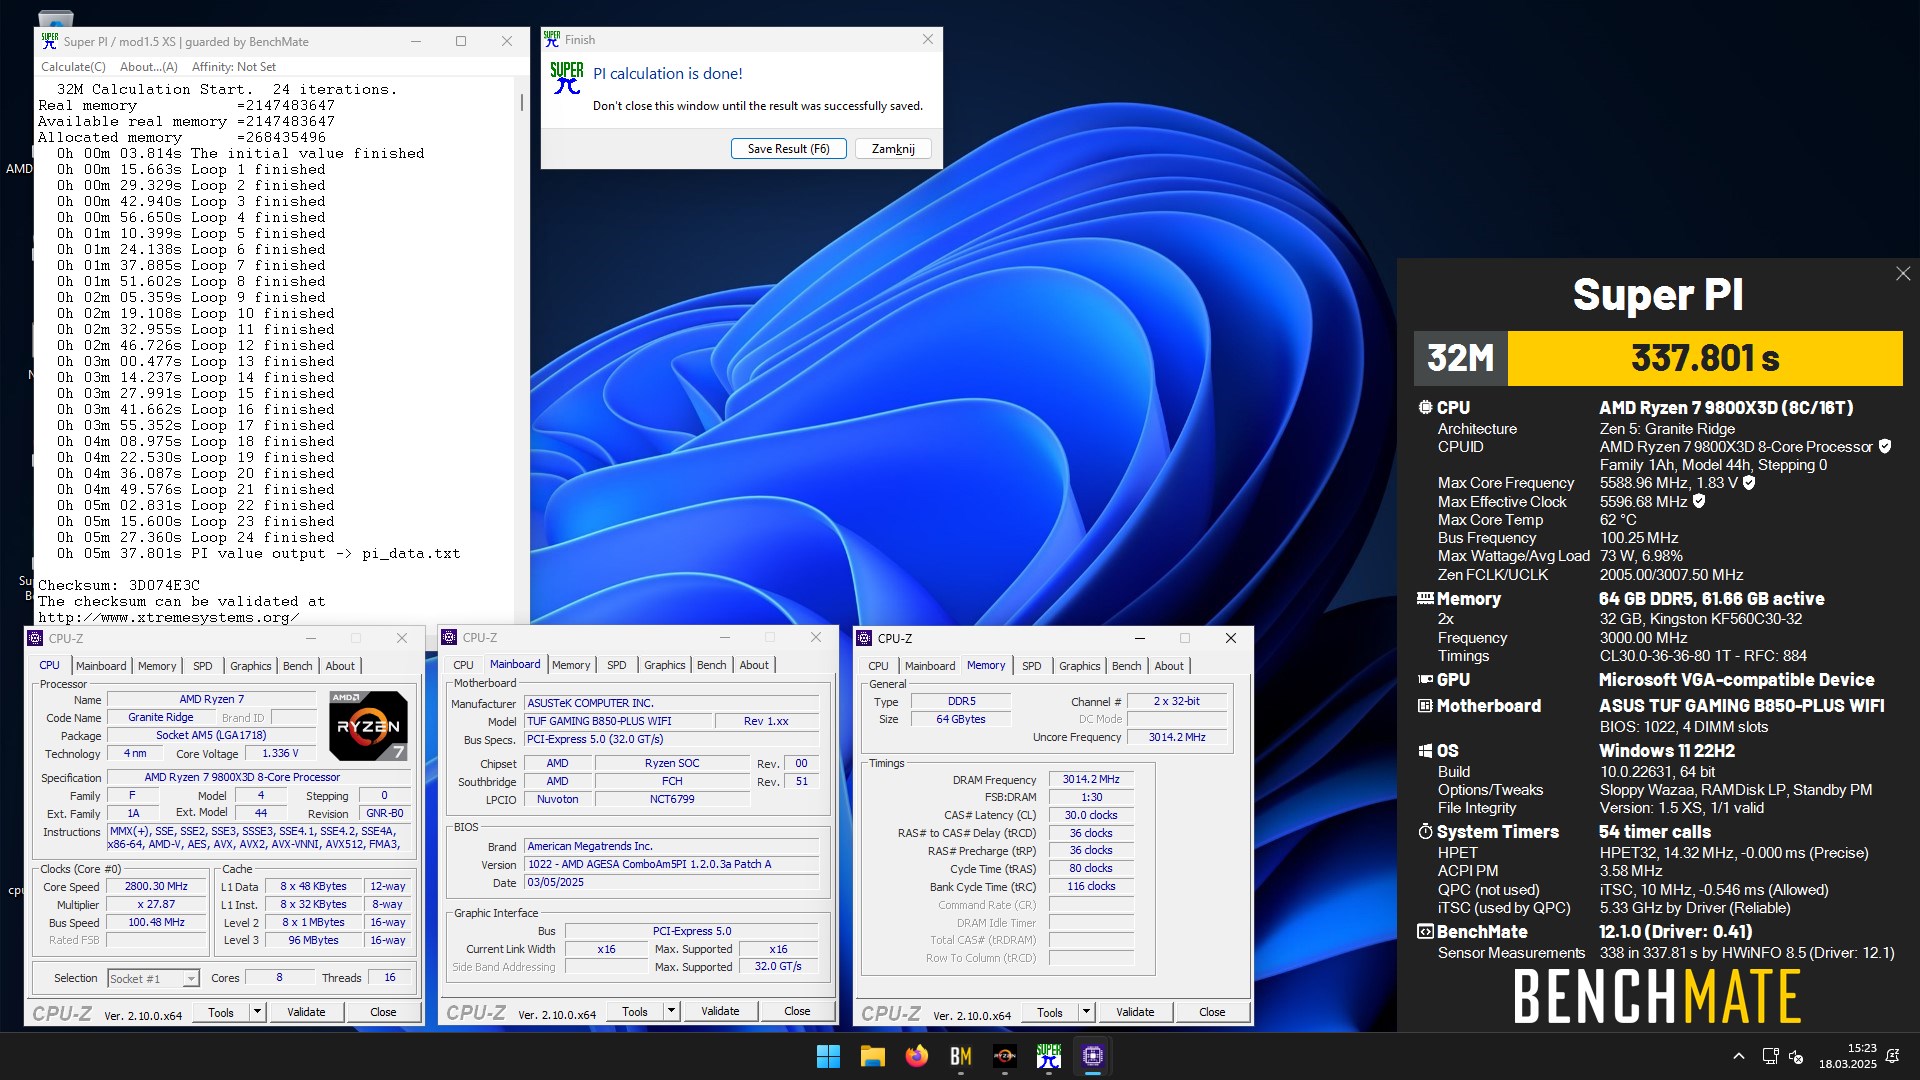Click CPU-Z Memory window title icon
1920x1080 pixels.
865,638
